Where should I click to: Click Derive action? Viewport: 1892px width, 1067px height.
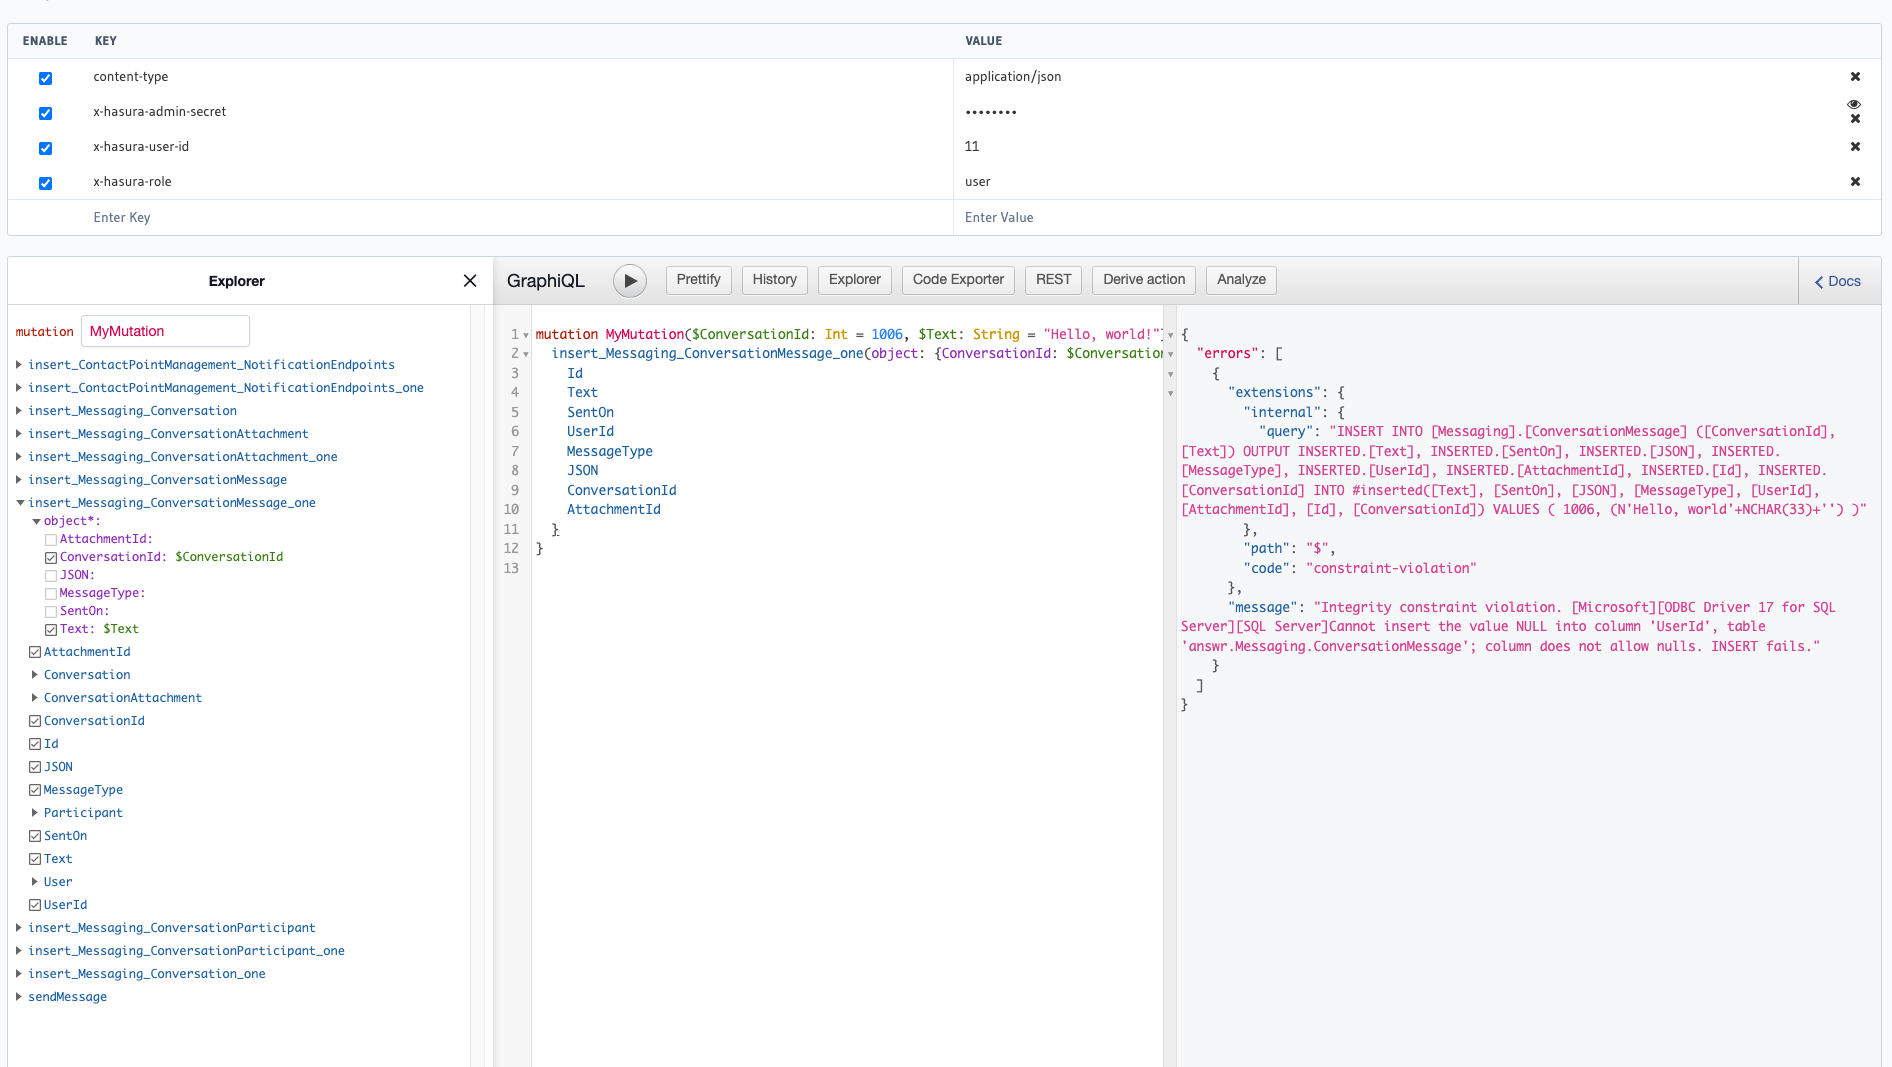(1144, 280)
